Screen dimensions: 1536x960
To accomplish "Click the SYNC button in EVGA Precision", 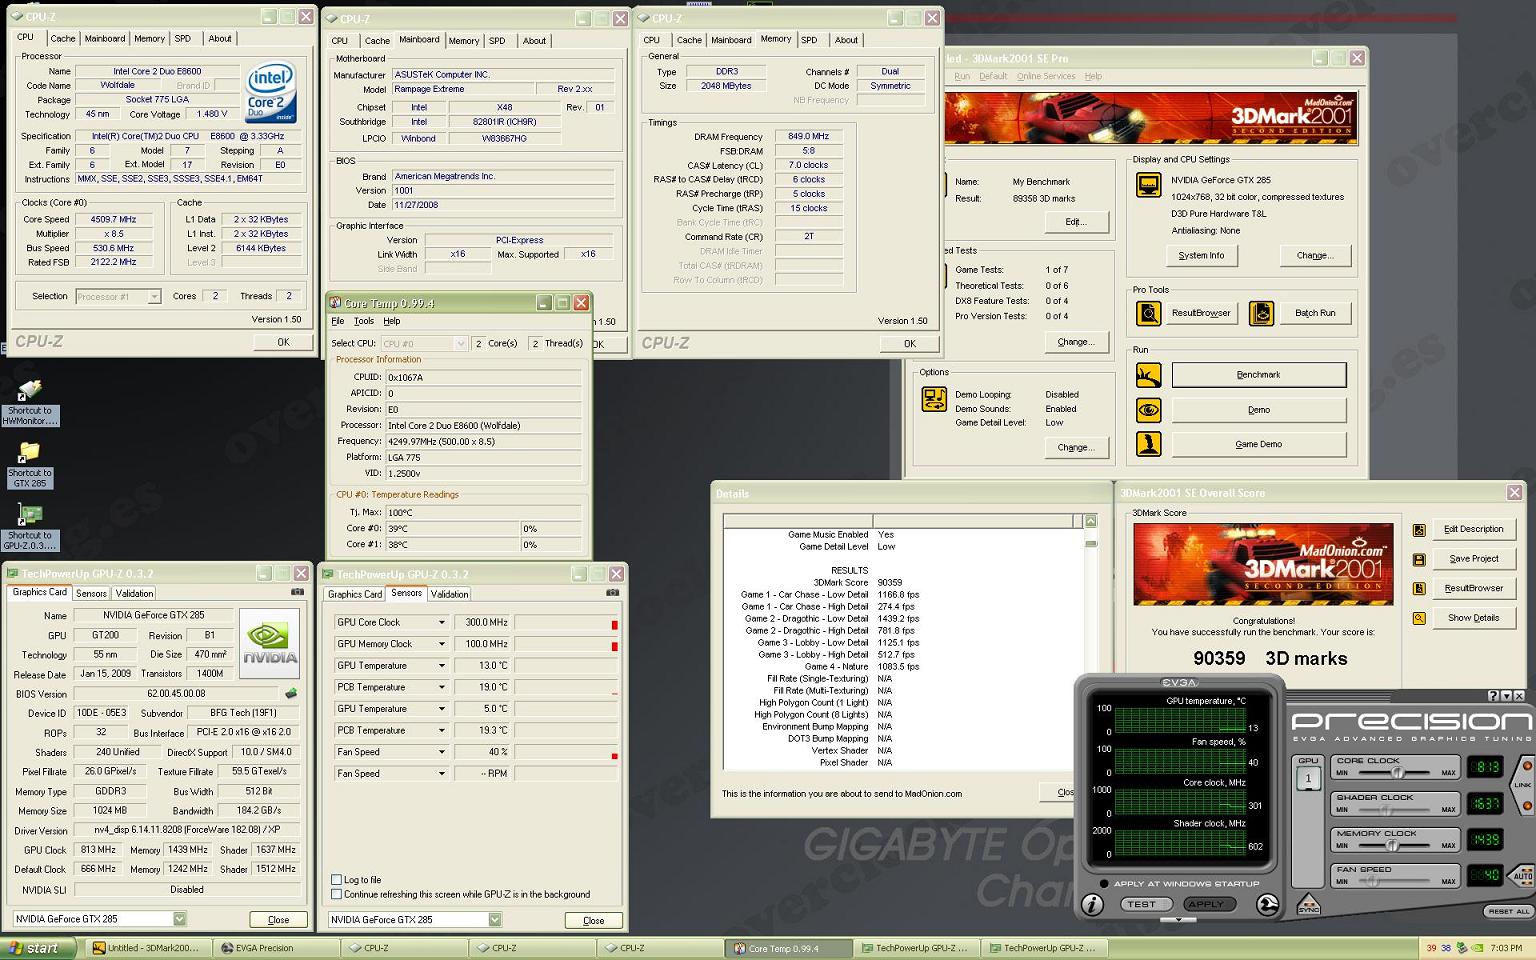I will 1308,903.
